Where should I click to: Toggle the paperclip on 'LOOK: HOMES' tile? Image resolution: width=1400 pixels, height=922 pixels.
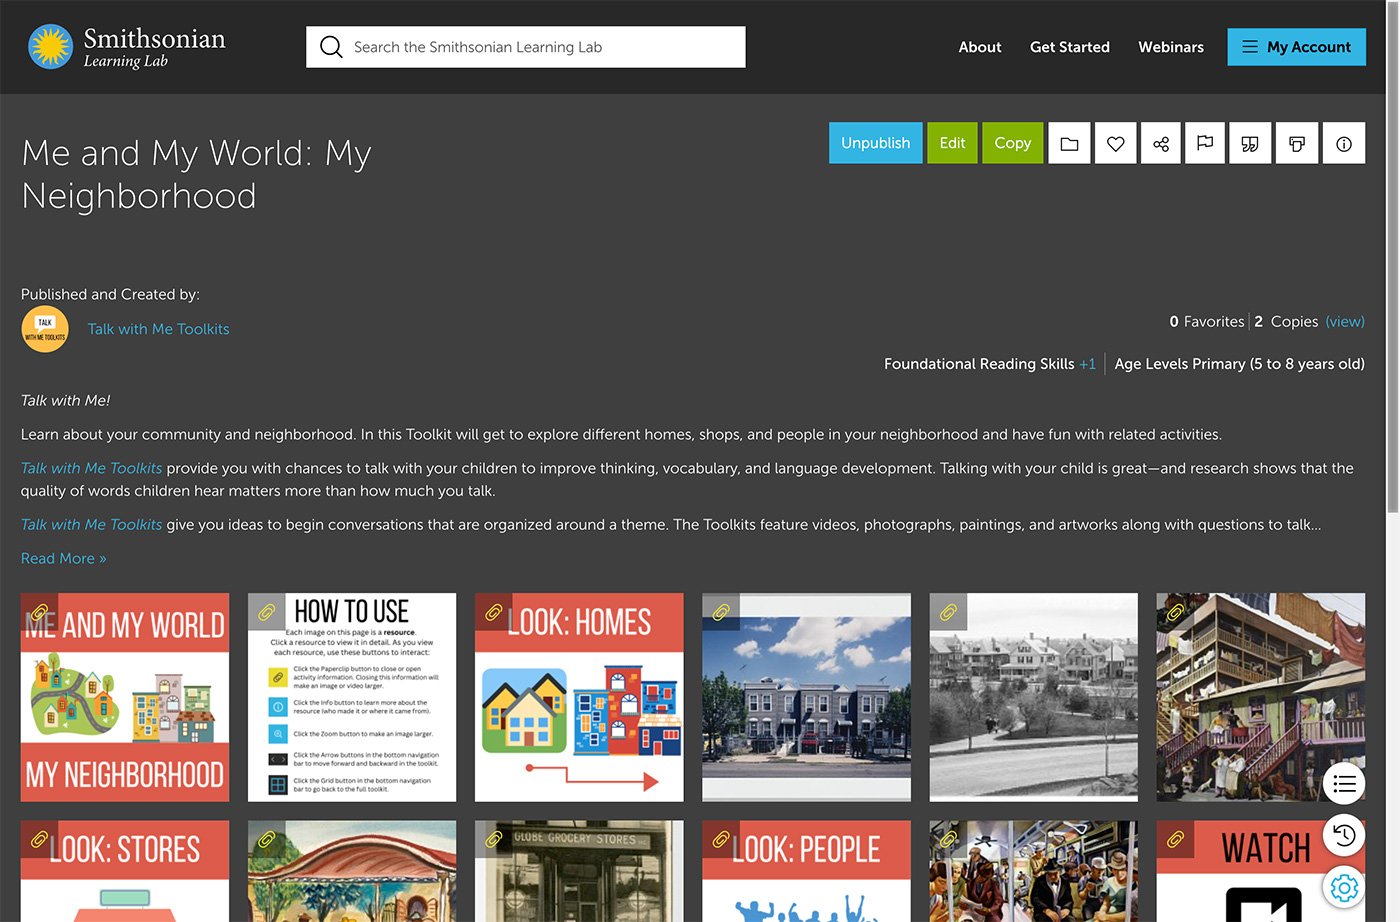493,612
